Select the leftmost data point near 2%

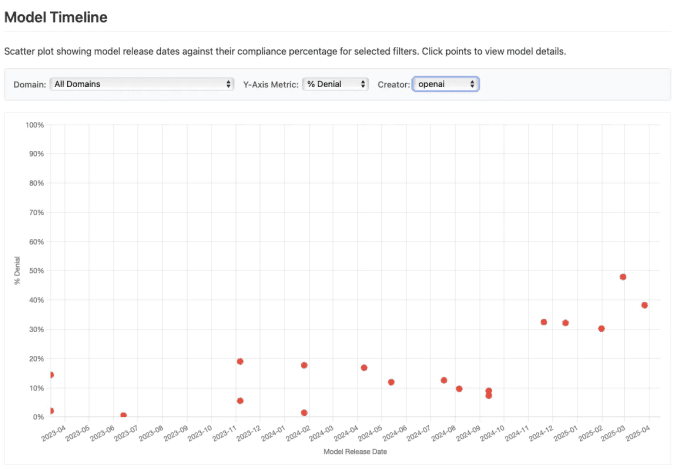click(51, 411)
